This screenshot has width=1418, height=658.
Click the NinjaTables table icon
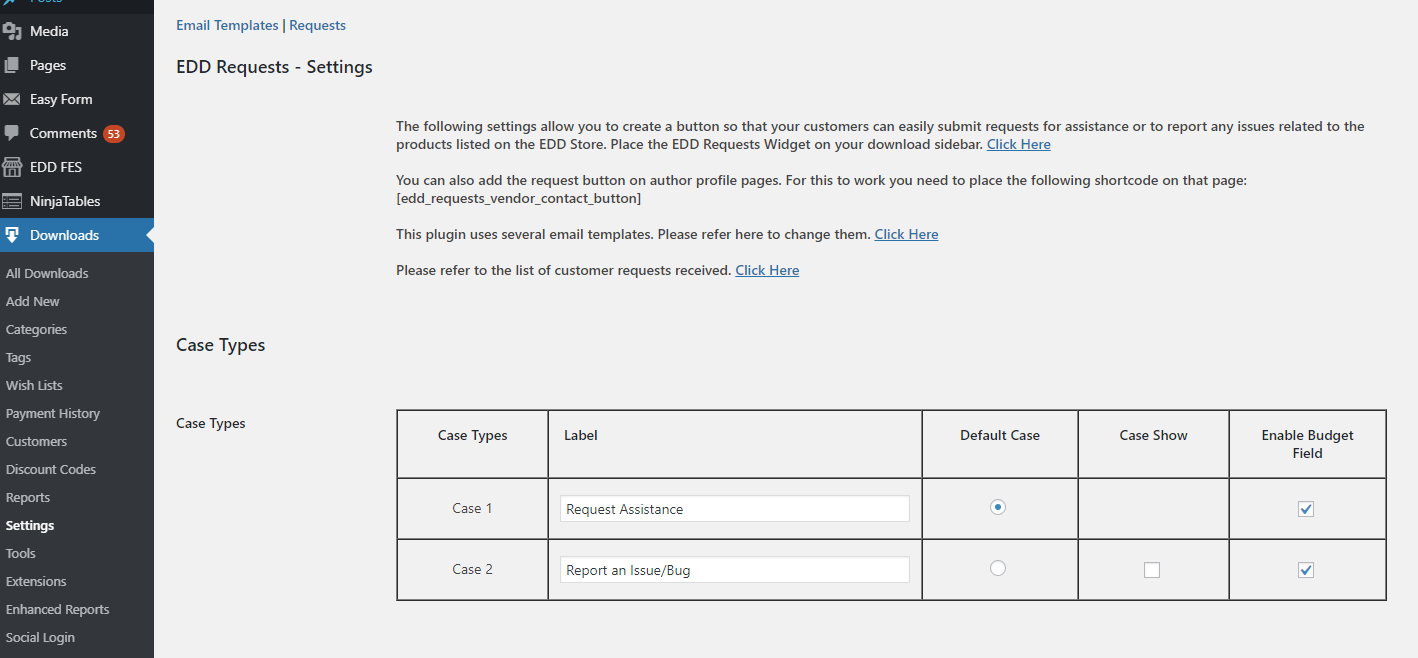coord(12,201)
